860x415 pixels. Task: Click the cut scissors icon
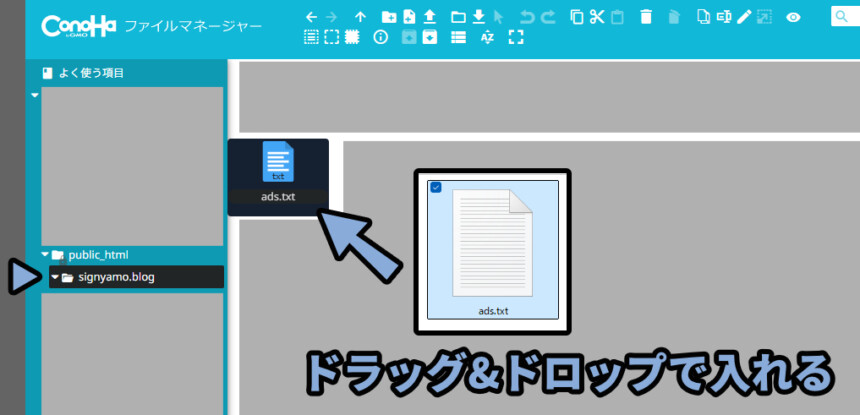click(x=597, y=17)
